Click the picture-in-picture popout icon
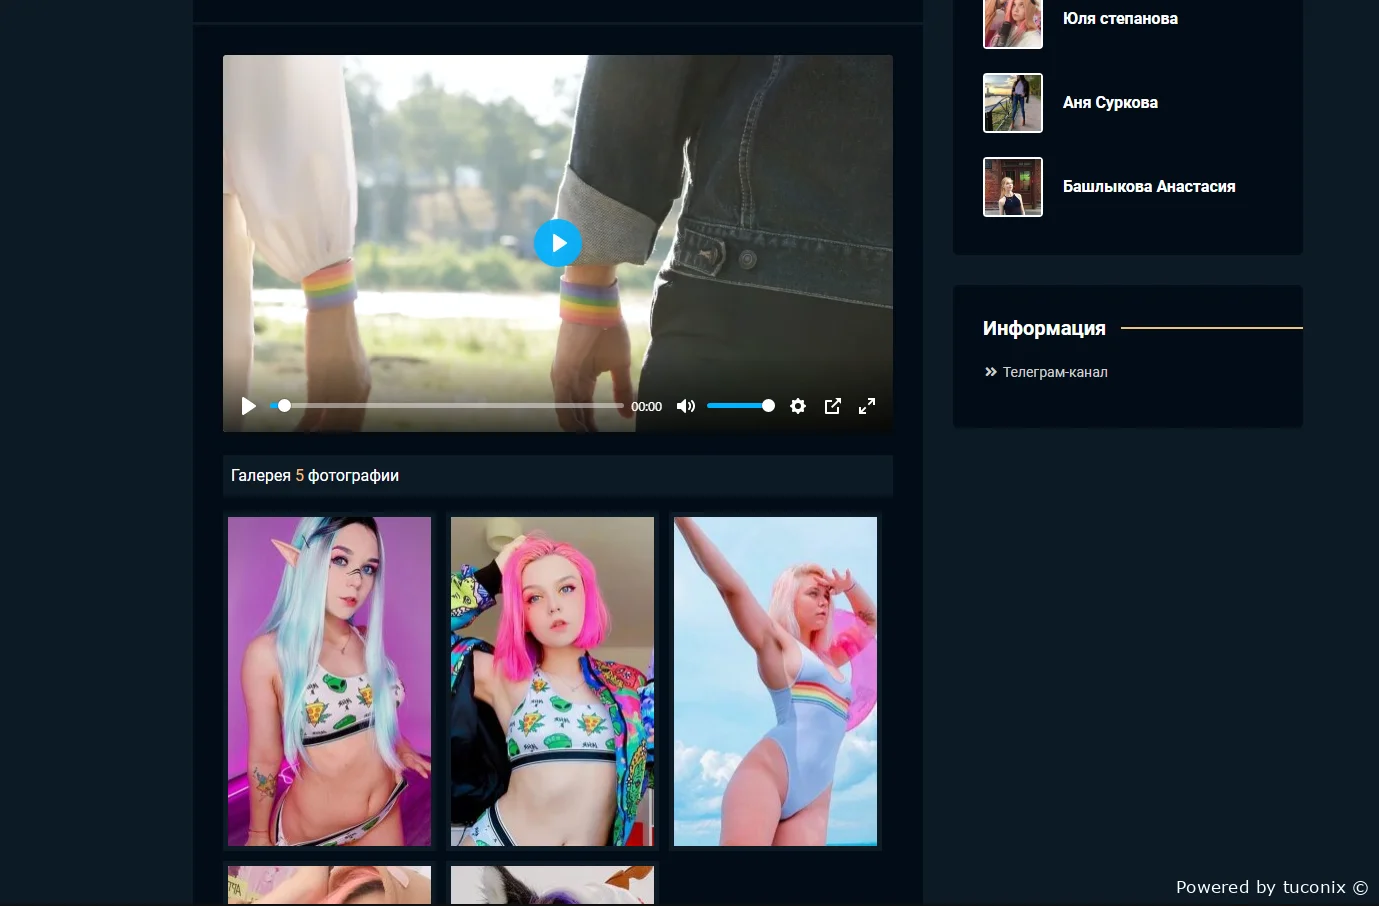Image resolution: width=1379 pixels, height=906 pixels. click(x=832, y=406)
